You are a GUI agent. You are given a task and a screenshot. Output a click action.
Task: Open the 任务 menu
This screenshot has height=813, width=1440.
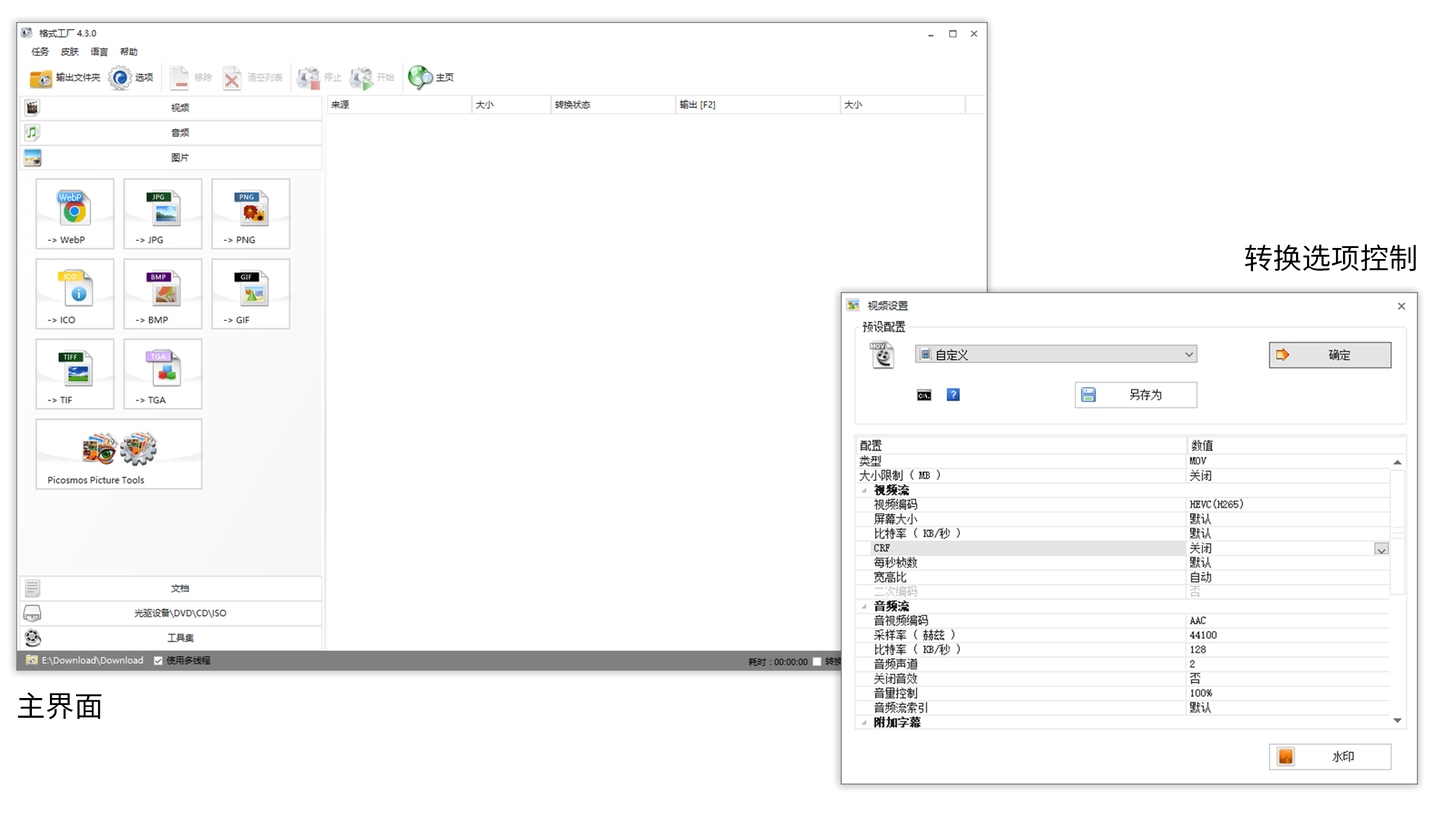(40, 52)
